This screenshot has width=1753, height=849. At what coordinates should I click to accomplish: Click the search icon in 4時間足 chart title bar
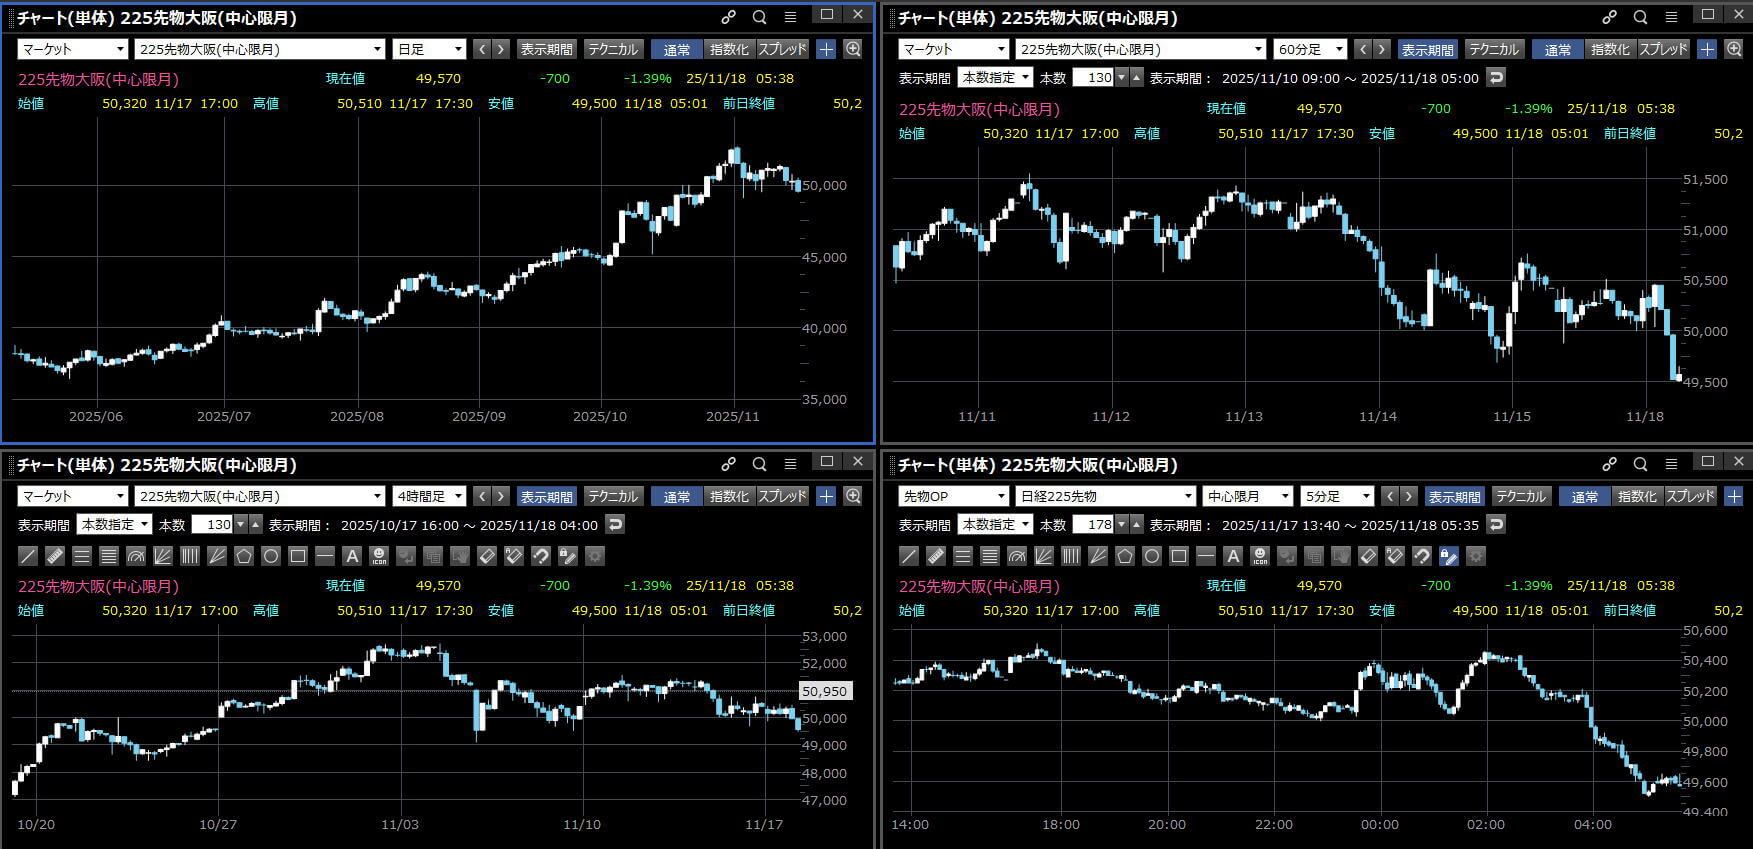759,464
